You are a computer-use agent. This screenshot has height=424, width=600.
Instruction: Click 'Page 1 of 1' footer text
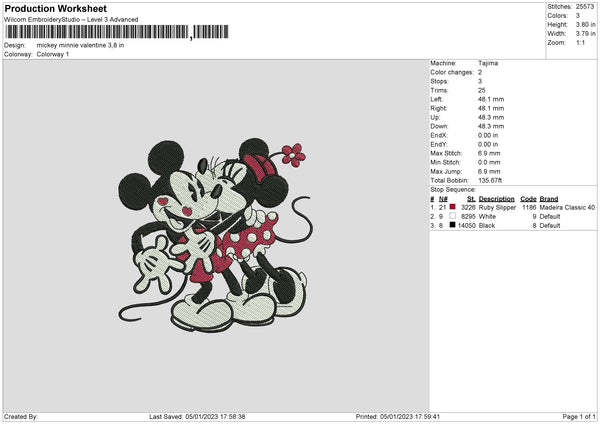tap(579, 417)
